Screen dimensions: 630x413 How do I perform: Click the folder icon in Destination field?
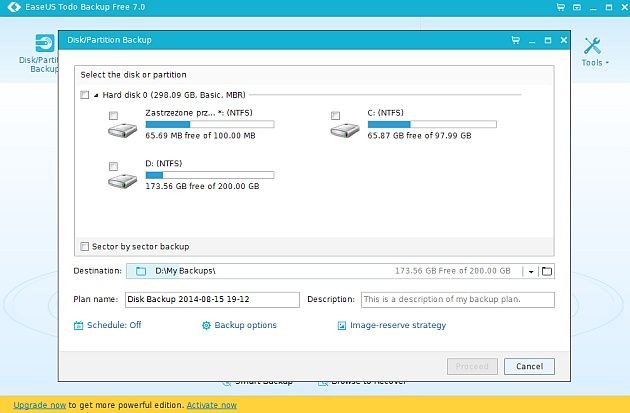coord(141,271)
